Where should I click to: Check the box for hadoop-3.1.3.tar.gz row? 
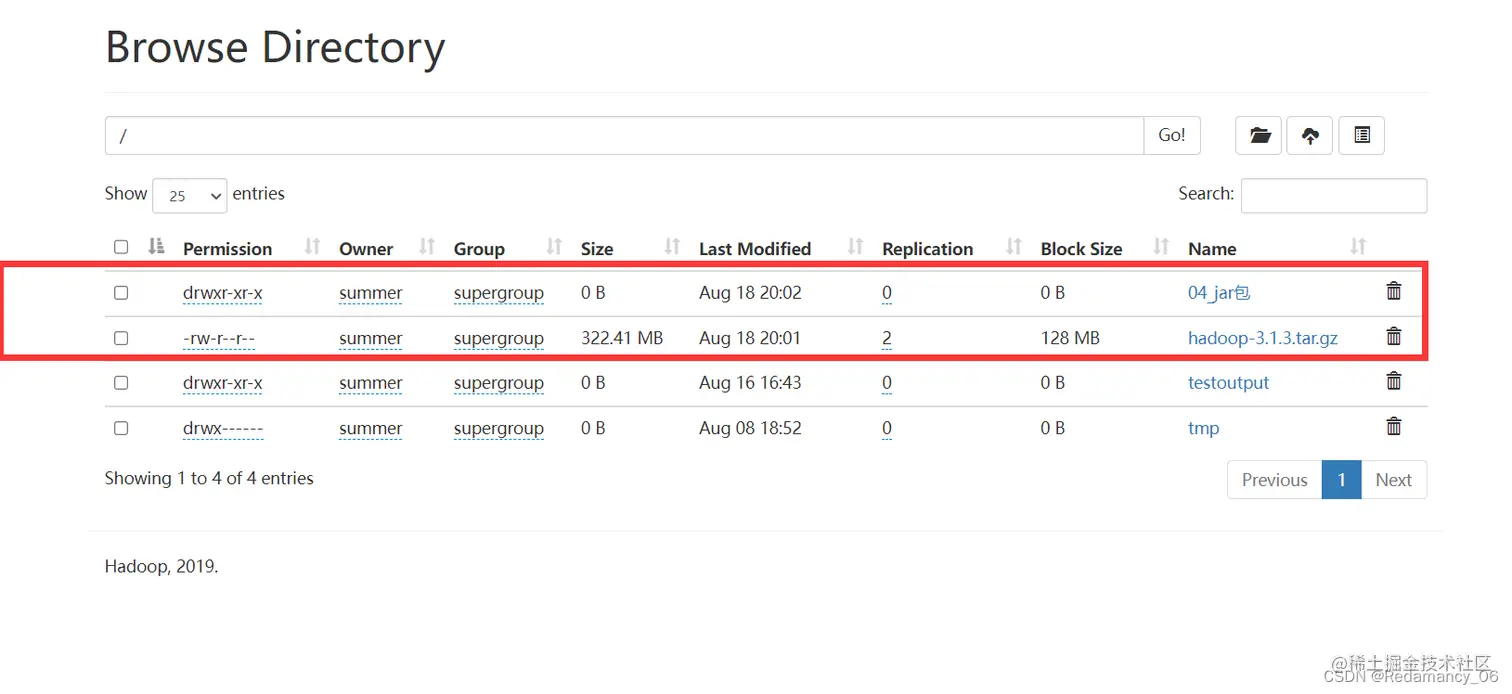pyautogui.click(x=121, y=338)
